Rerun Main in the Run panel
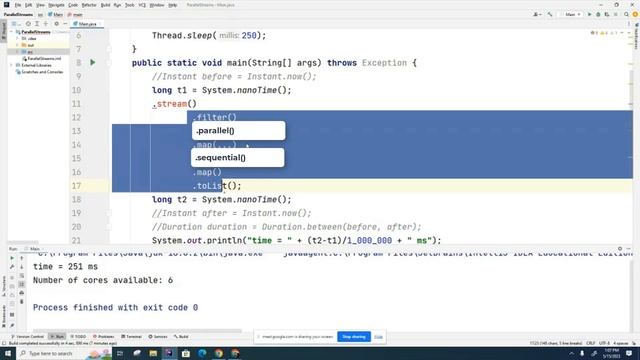Image resolution: width=640 pixels, height=360 pixels. click(x=12, y=258)
